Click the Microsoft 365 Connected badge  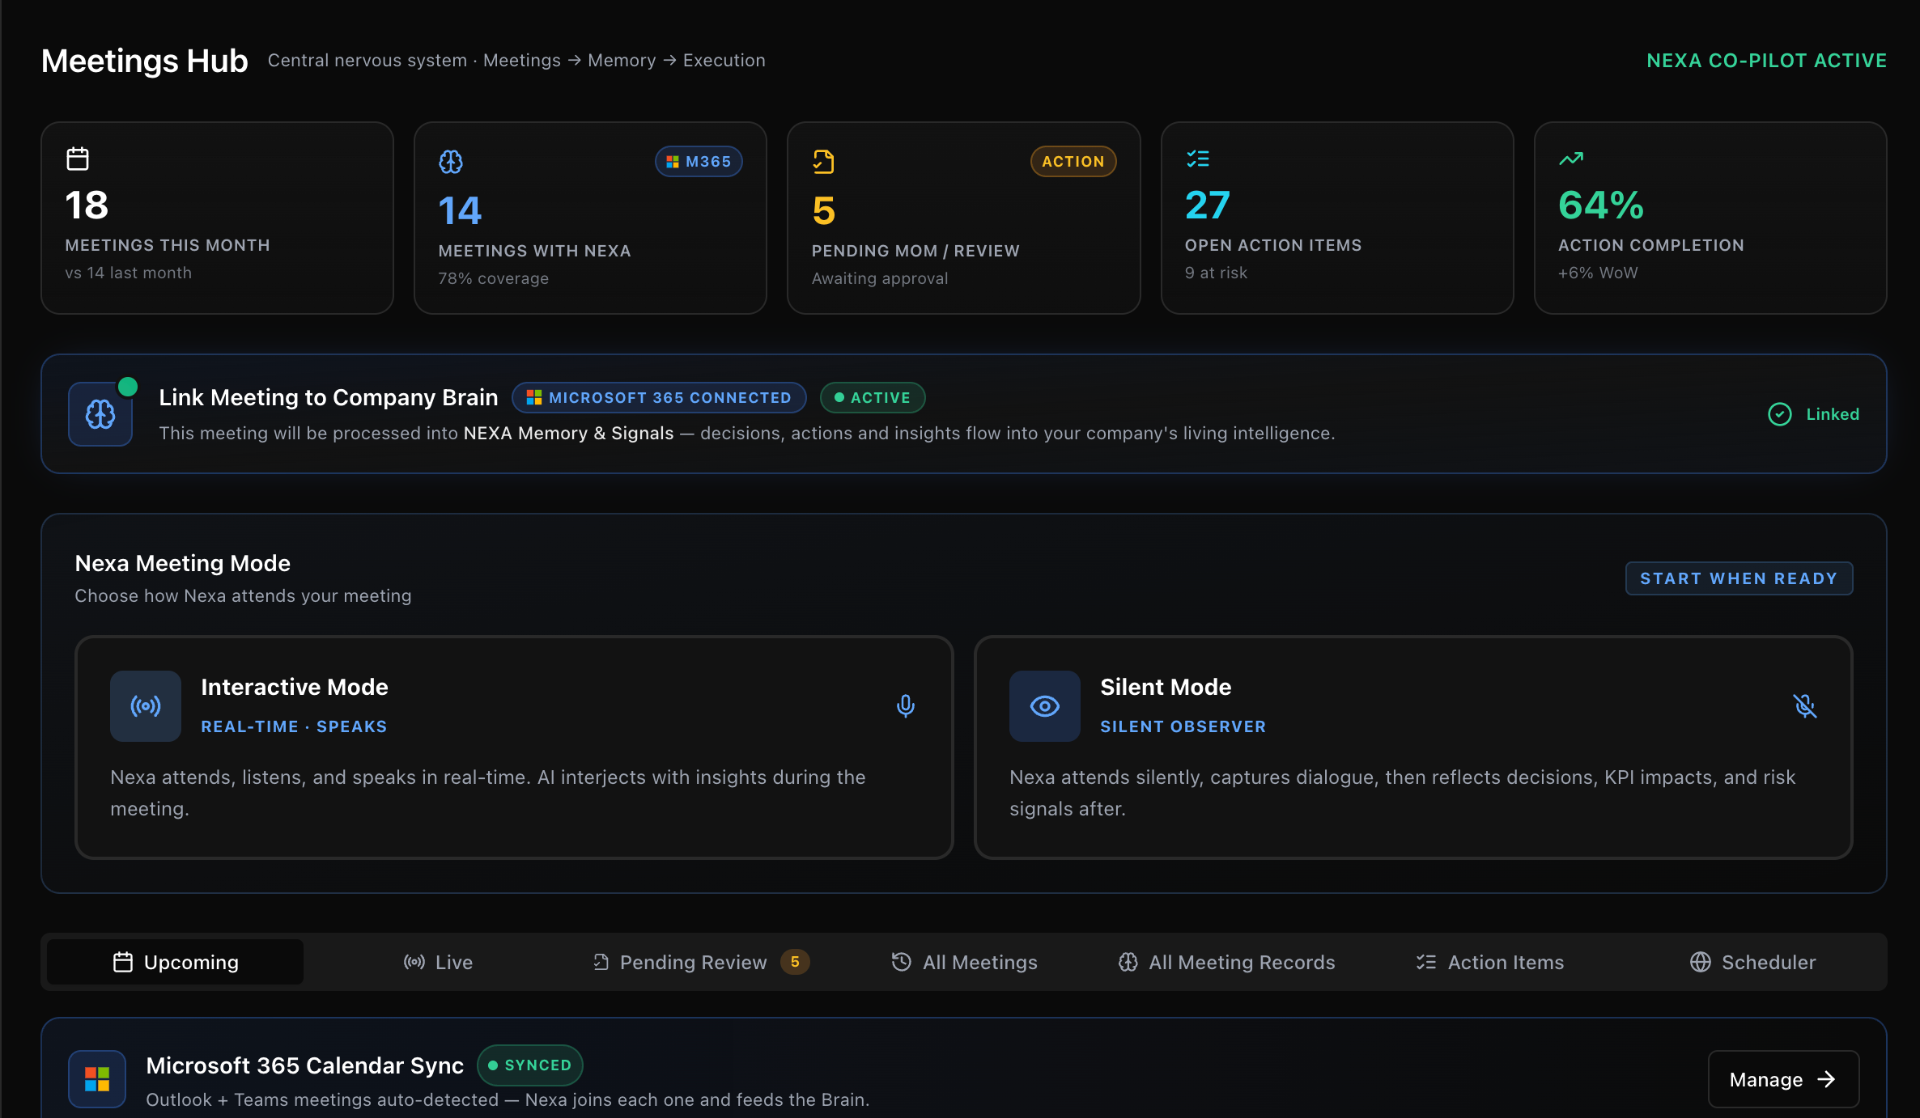[659, 398]
